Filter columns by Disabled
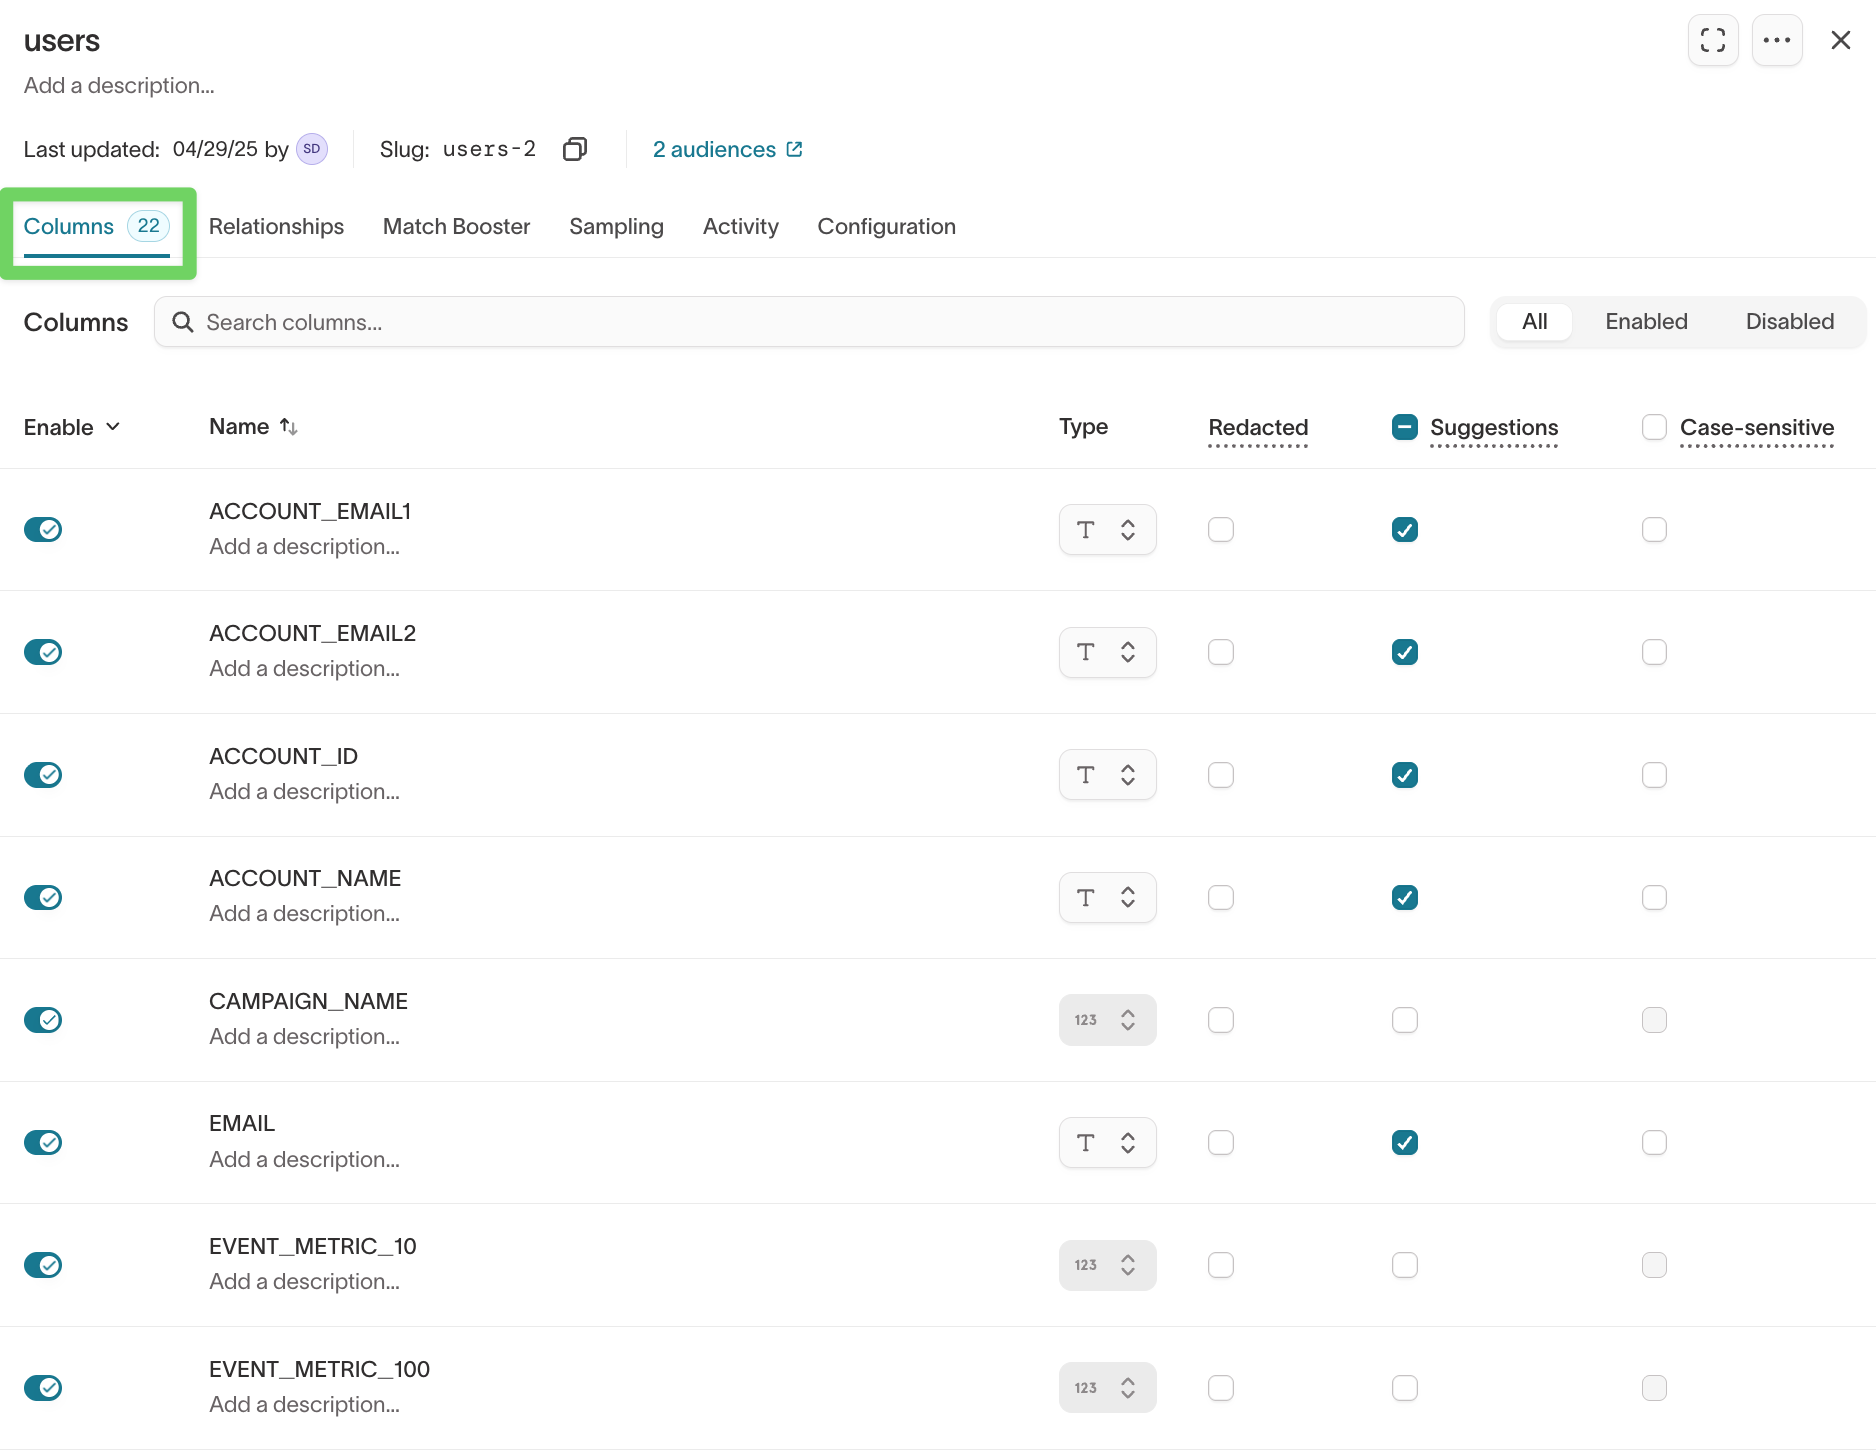 click(x=1789, y=322)
